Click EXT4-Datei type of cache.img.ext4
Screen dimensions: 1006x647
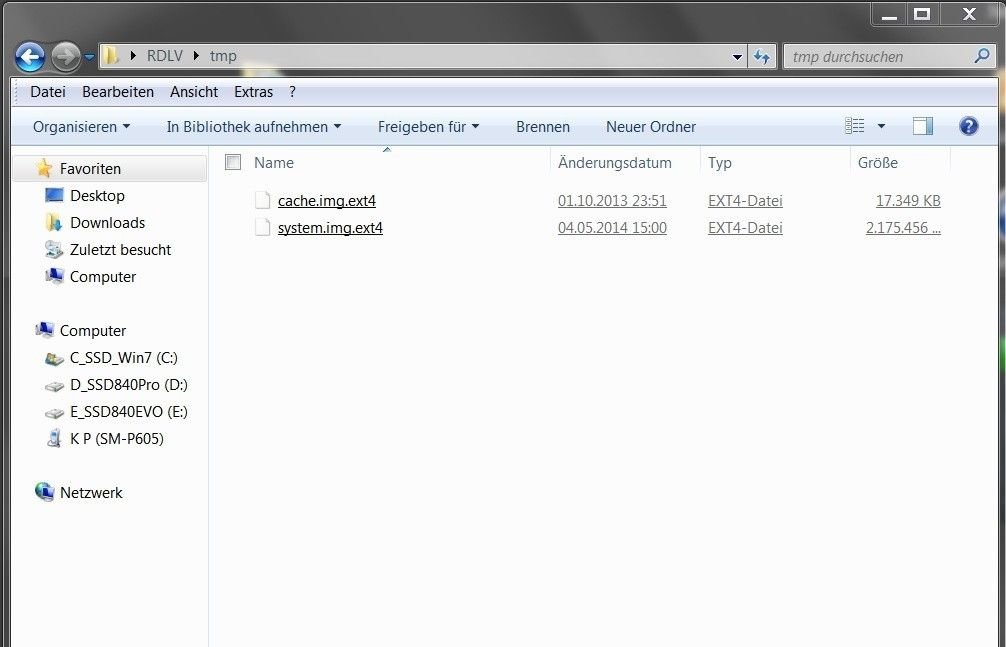(x=745, y=200)
